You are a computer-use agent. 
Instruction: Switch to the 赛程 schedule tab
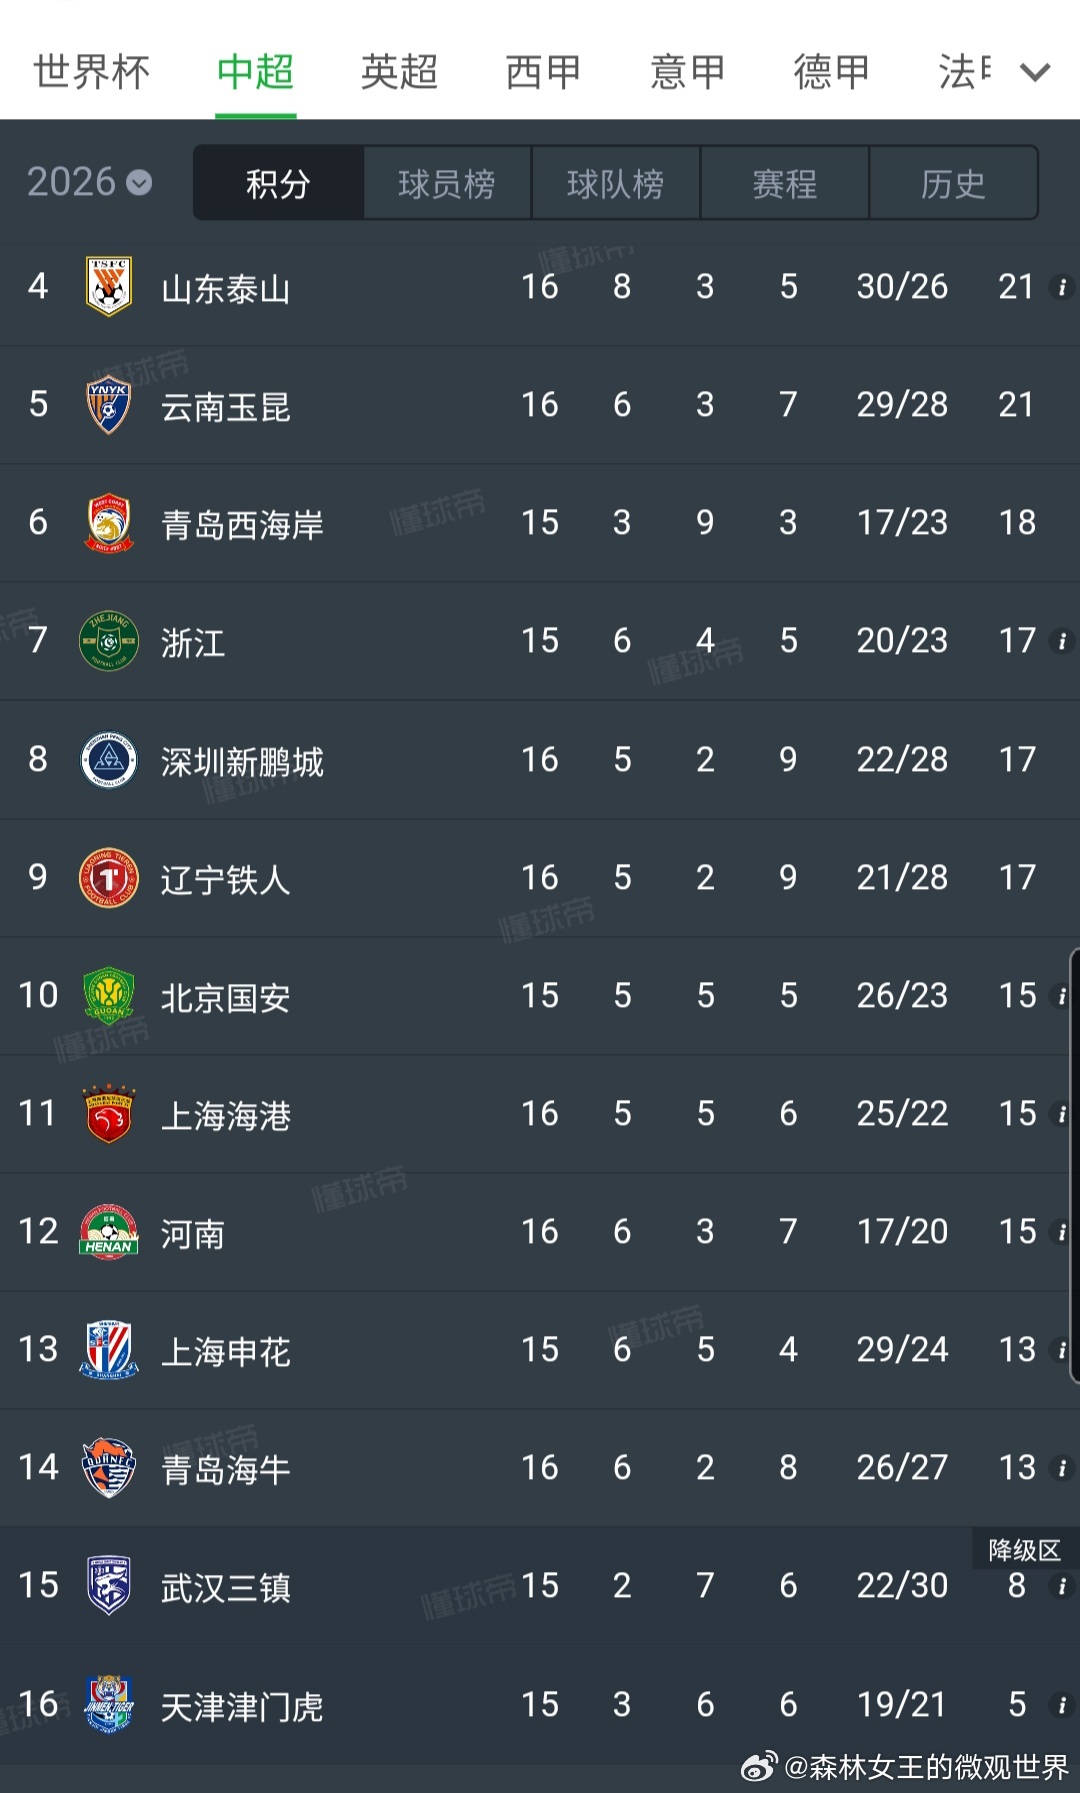pos(785,183)
